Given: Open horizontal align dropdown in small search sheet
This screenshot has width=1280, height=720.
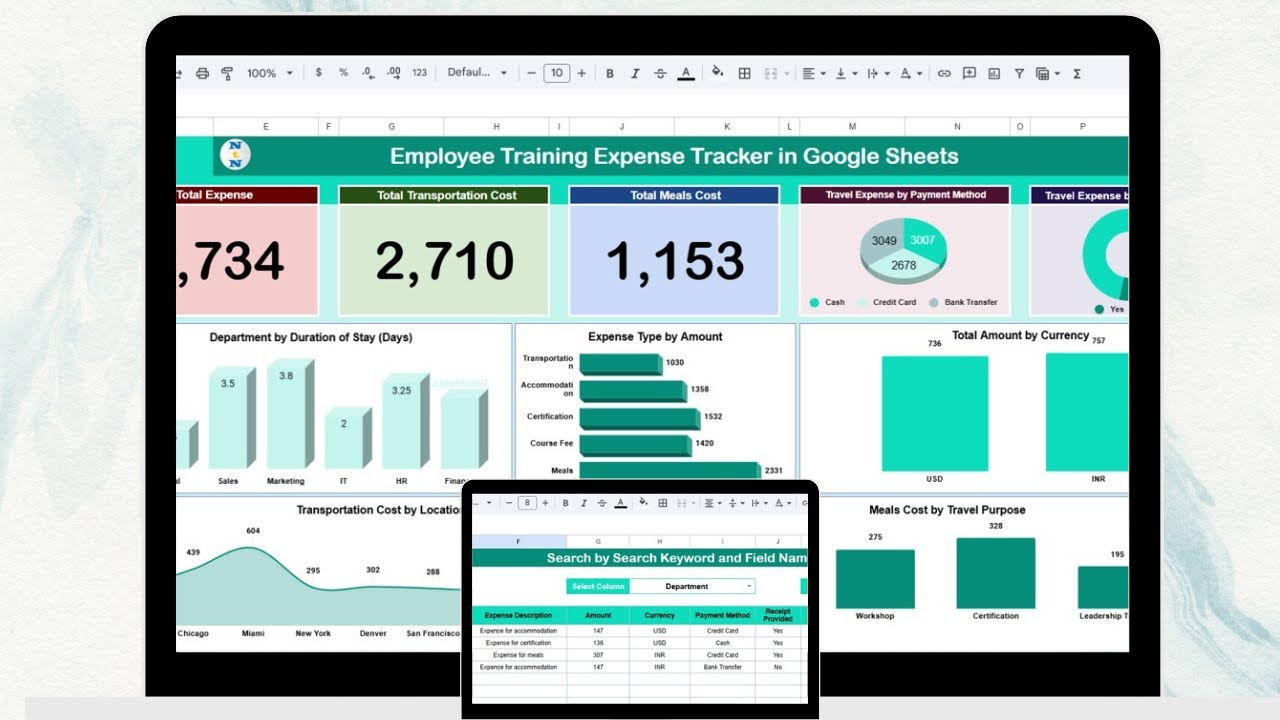Looking at the screenshot, I should coord(712,503).
